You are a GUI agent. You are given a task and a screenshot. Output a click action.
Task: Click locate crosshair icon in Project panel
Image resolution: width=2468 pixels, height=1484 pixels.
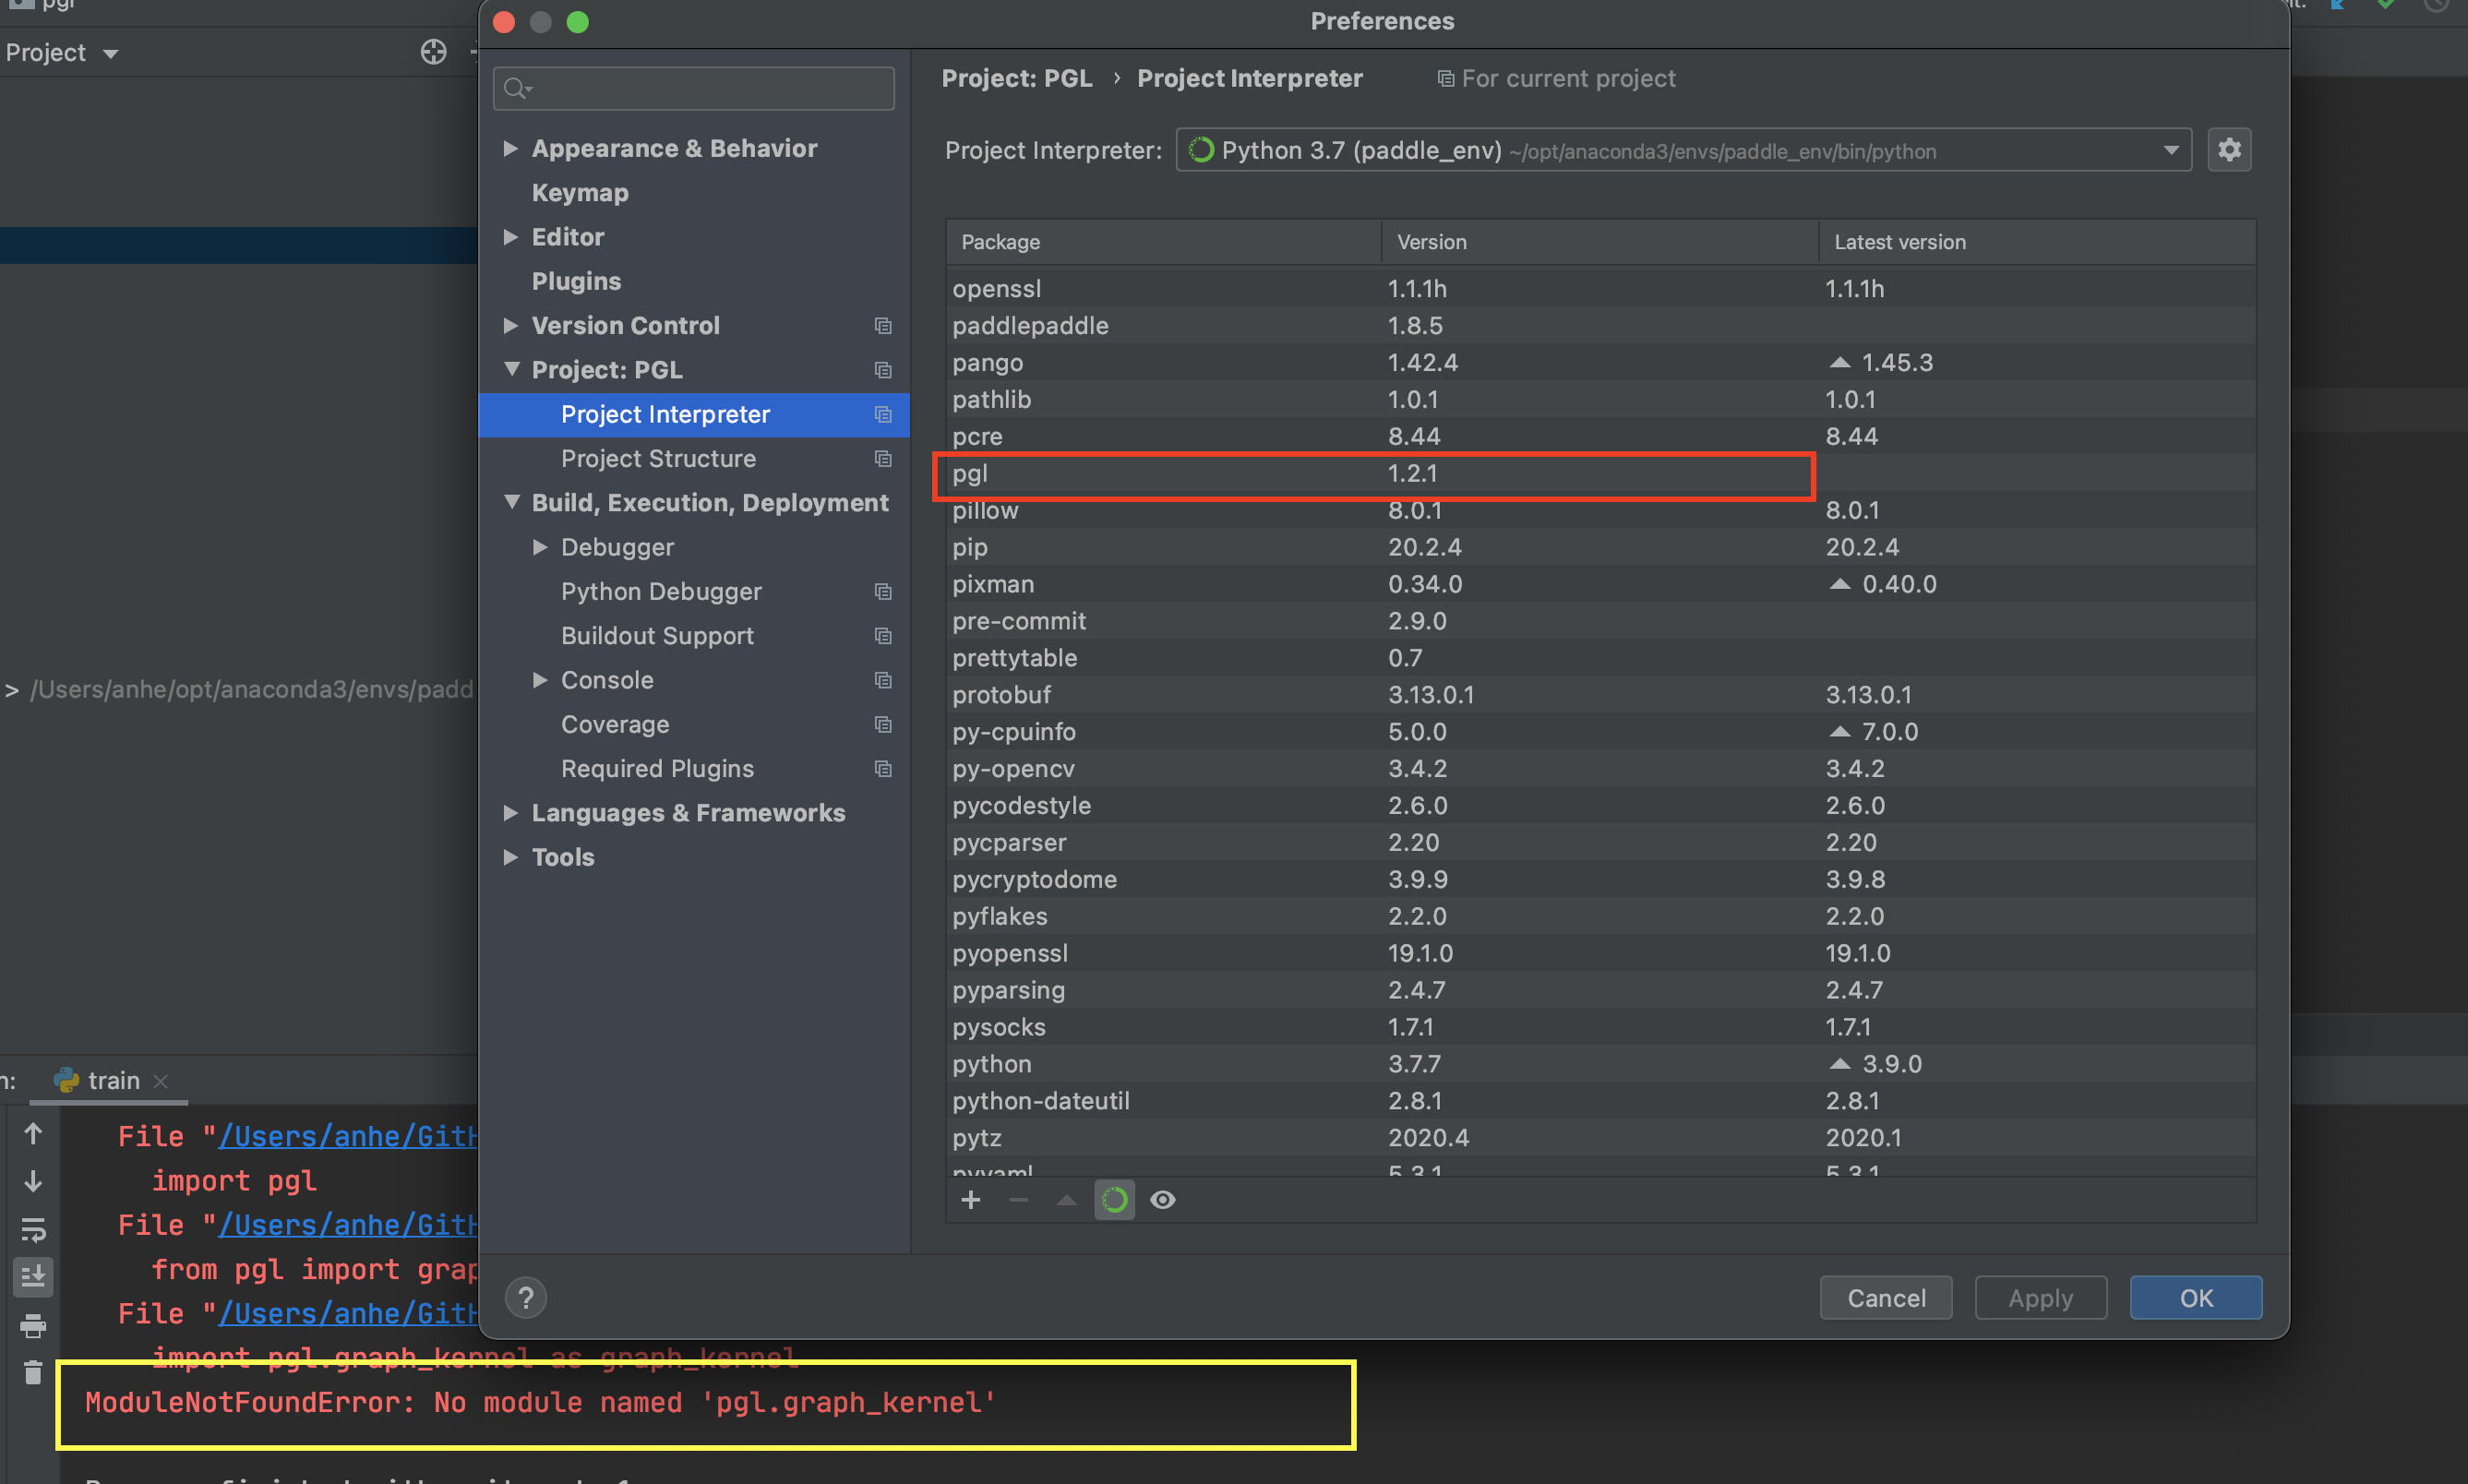433,52
